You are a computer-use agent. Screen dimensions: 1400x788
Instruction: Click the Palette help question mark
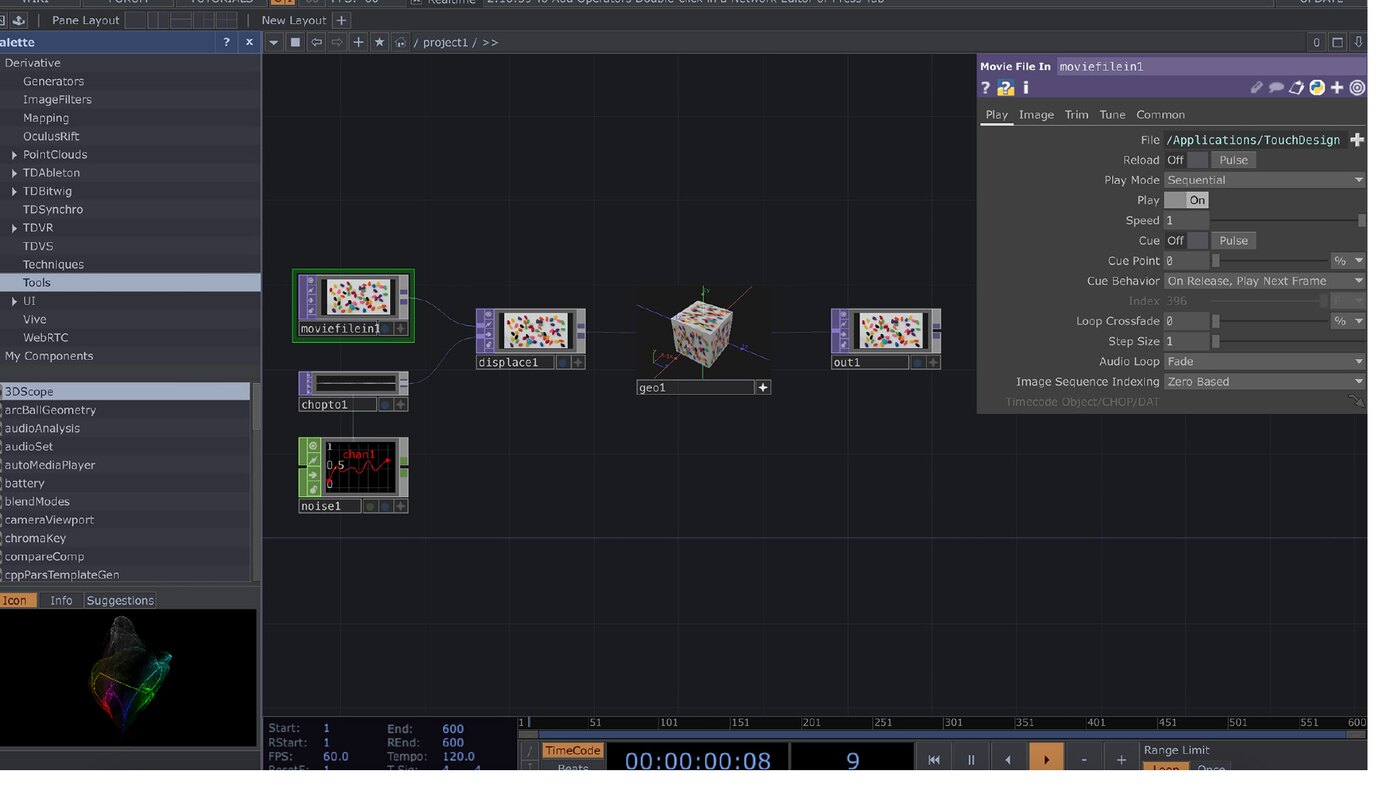(x=226, y=42)
